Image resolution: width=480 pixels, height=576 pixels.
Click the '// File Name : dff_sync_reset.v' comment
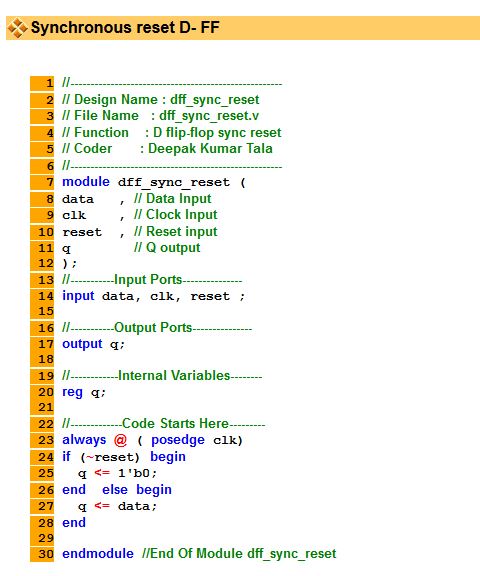(160, 116)
